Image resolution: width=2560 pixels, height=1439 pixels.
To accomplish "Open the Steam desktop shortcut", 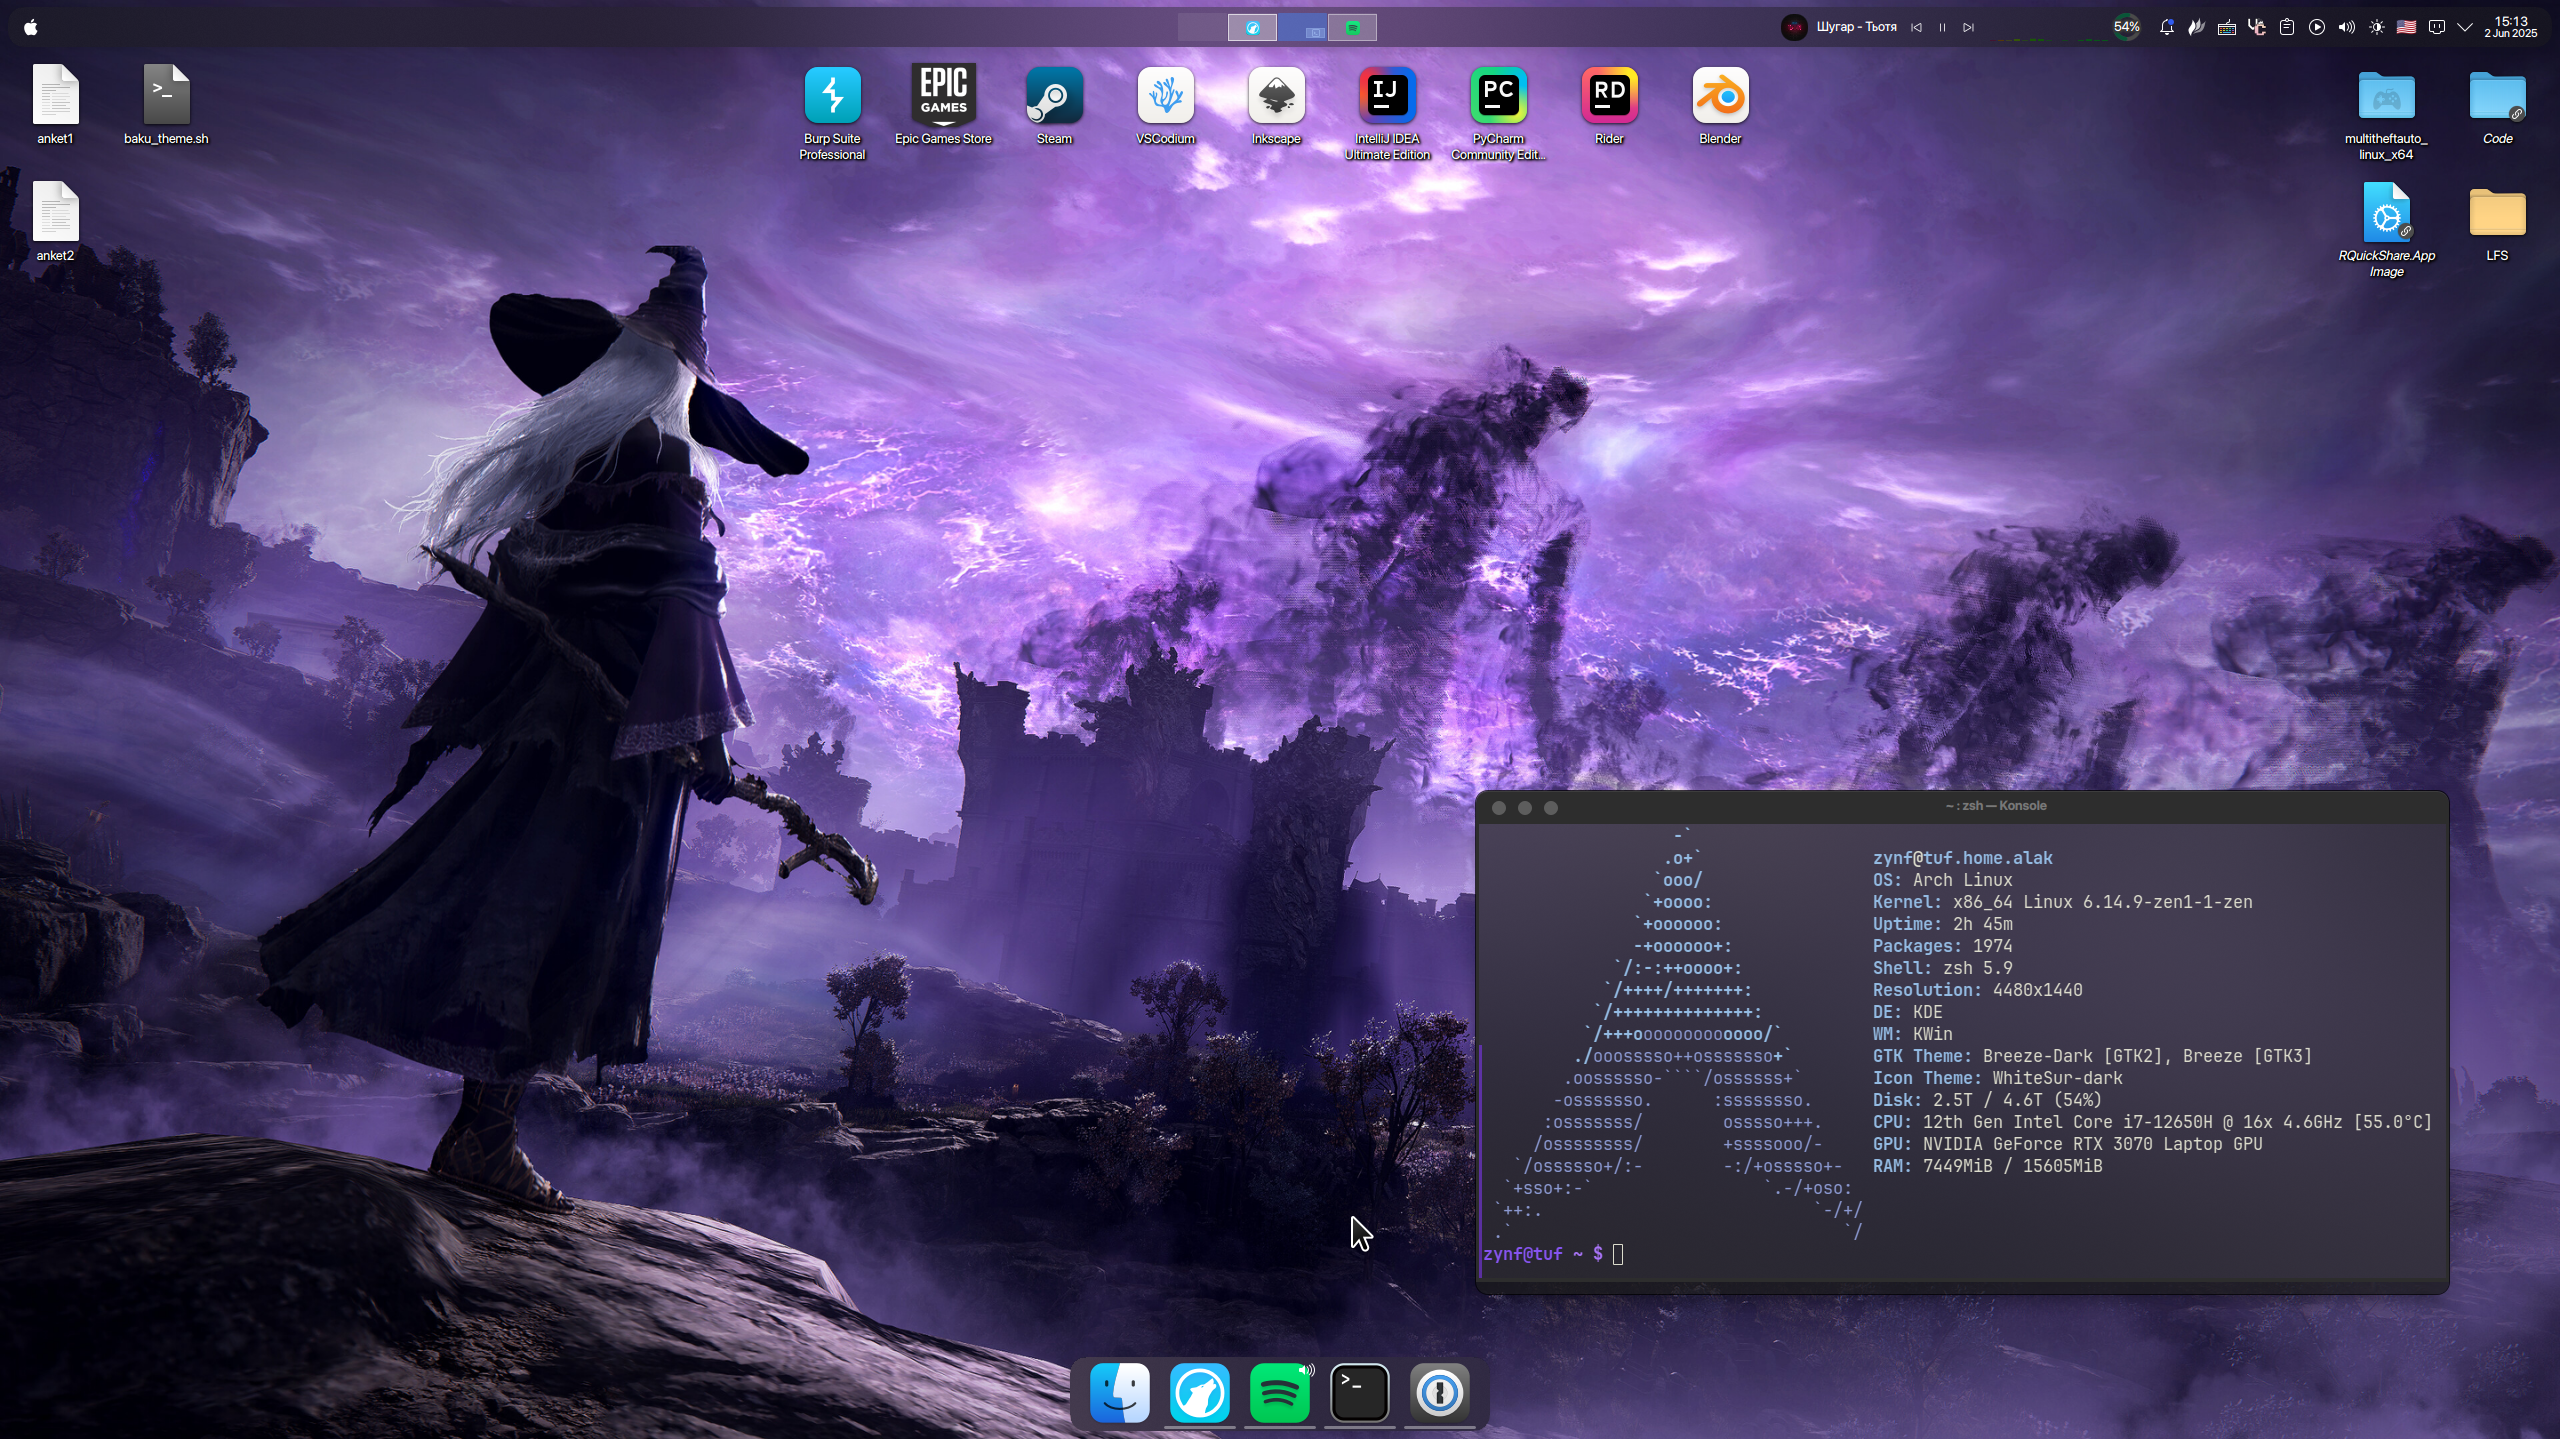I will click(x=1053, y=97).
